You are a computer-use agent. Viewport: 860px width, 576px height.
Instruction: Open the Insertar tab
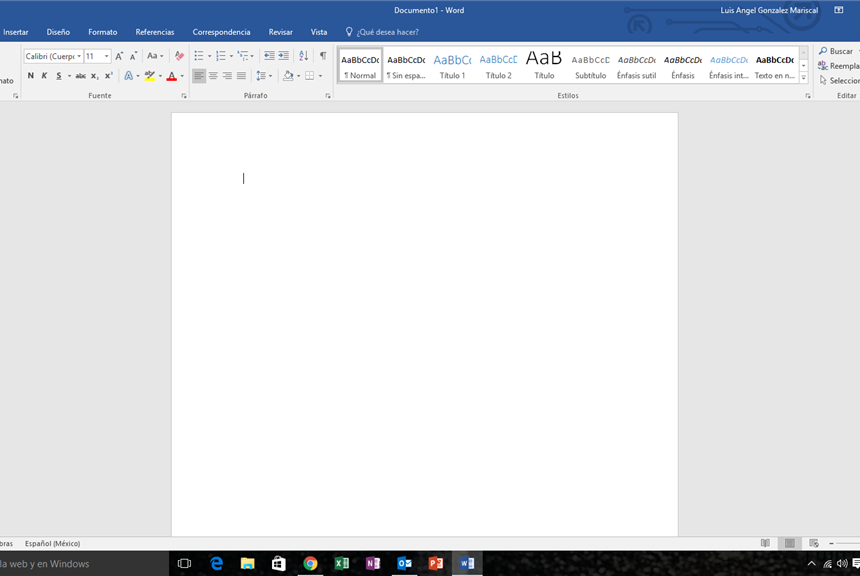click(x=16, y=32)
